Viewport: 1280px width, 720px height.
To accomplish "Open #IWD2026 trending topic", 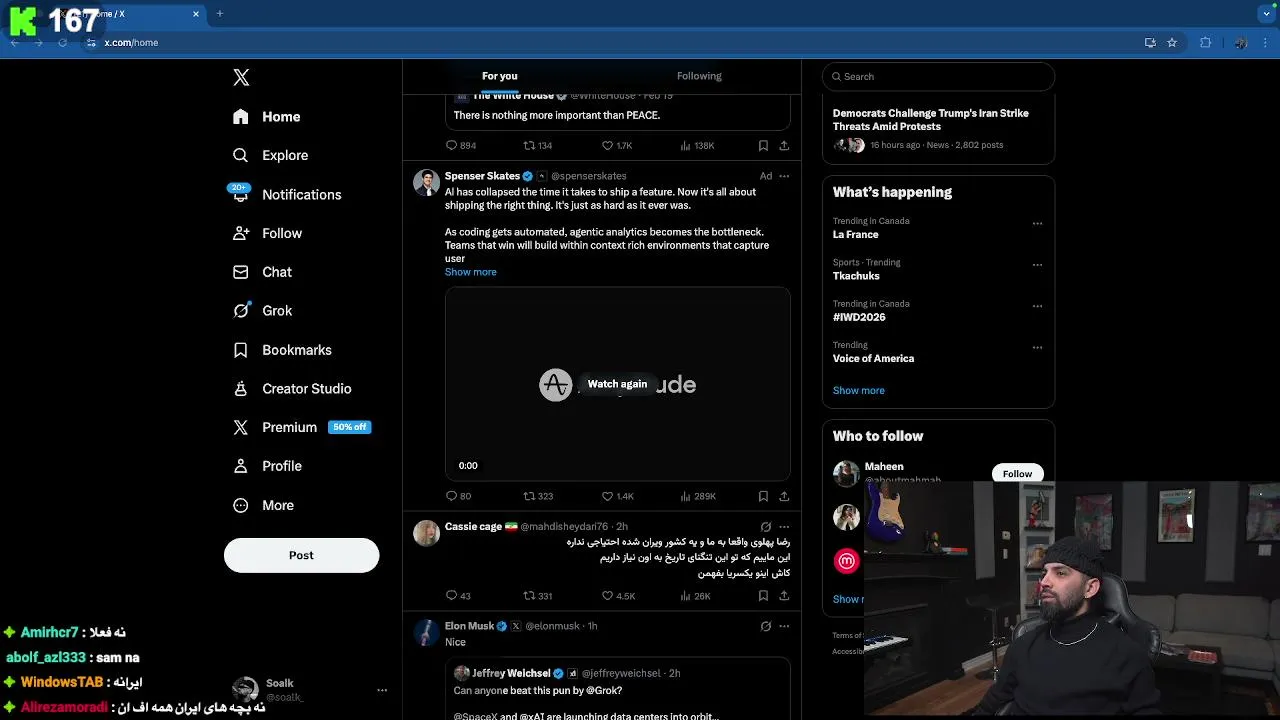I will click(859, 317).
